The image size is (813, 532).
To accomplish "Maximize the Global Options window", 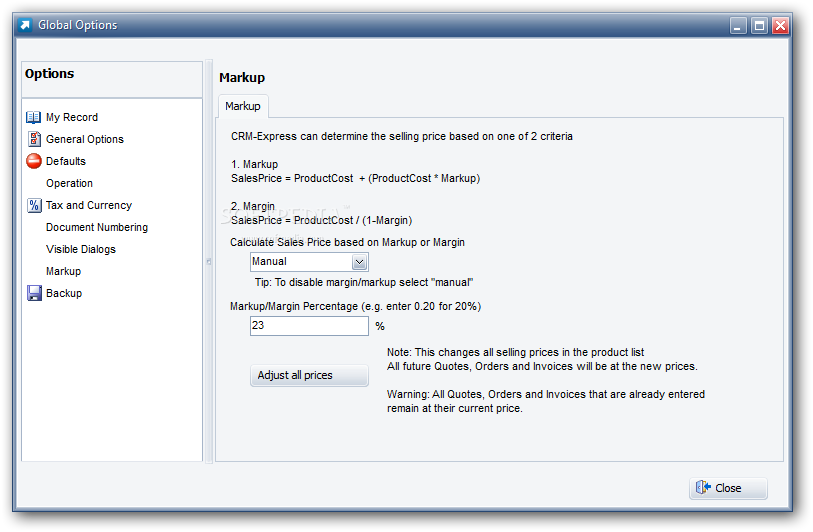I will point(759,25).
